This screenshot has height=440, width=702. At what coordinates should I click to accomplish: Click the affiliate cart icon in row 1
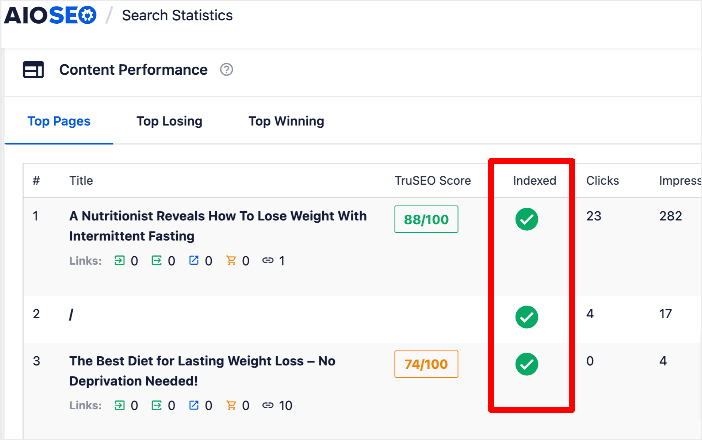pos(232,261)
